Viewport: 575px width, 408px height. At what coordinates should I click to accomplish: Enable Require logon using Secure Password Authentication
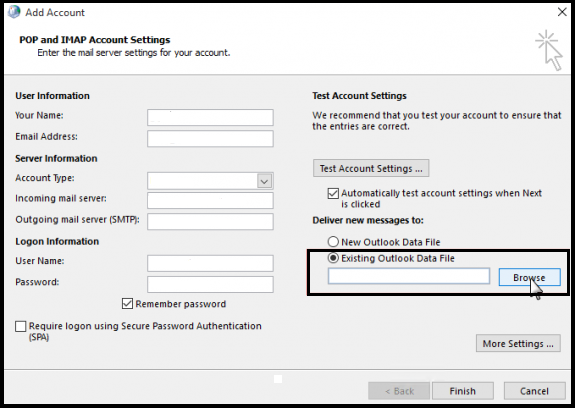(21, 326)
